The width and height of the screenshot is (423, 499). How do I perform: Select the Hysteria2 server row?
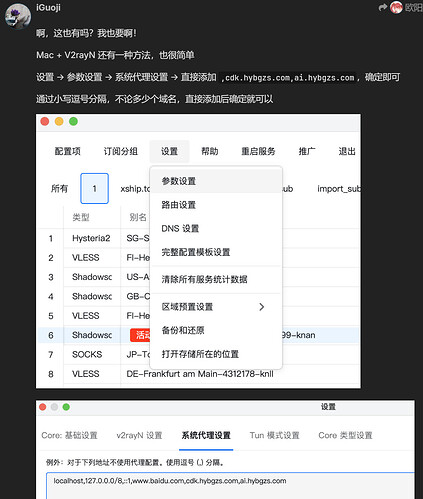pos(198,238)
